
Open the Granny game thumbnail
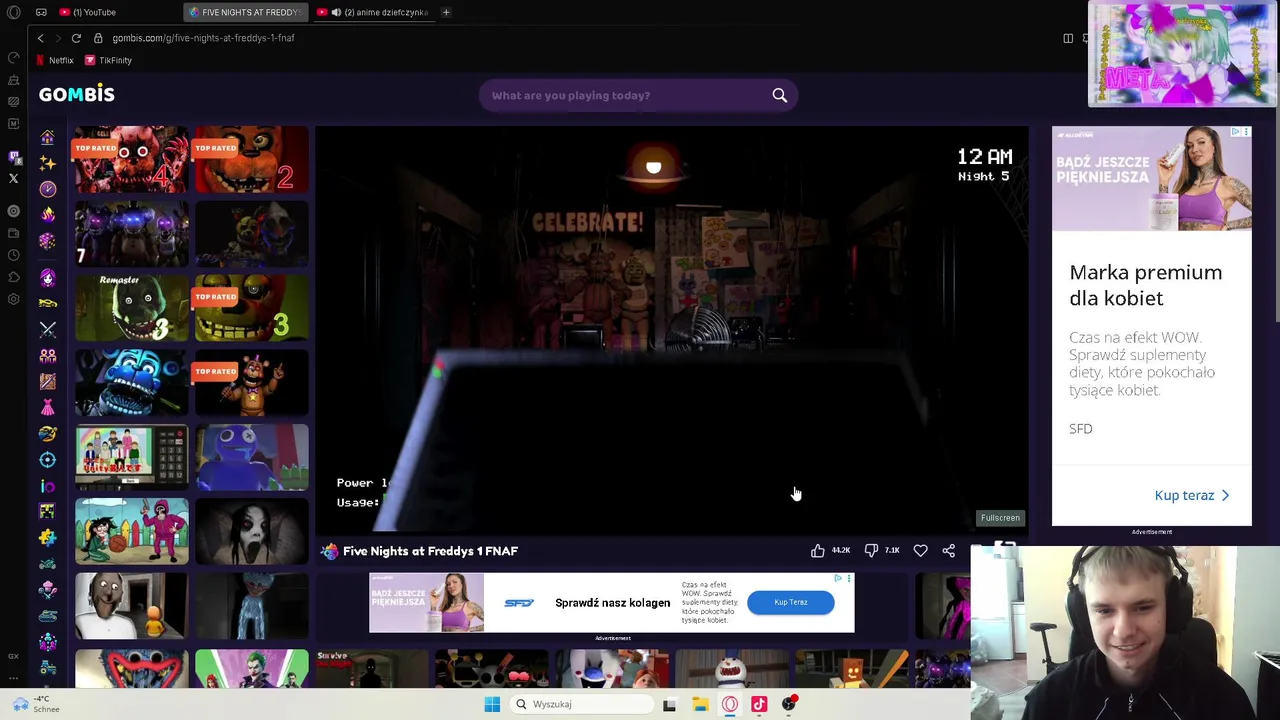131,606
